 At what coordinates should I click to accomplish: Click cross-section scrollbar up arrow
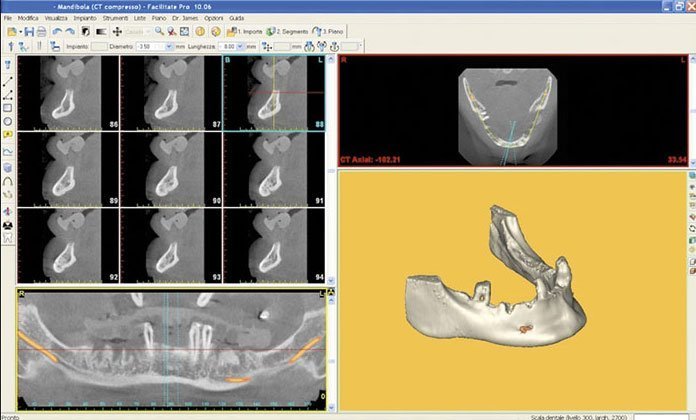tap(331, 59)
